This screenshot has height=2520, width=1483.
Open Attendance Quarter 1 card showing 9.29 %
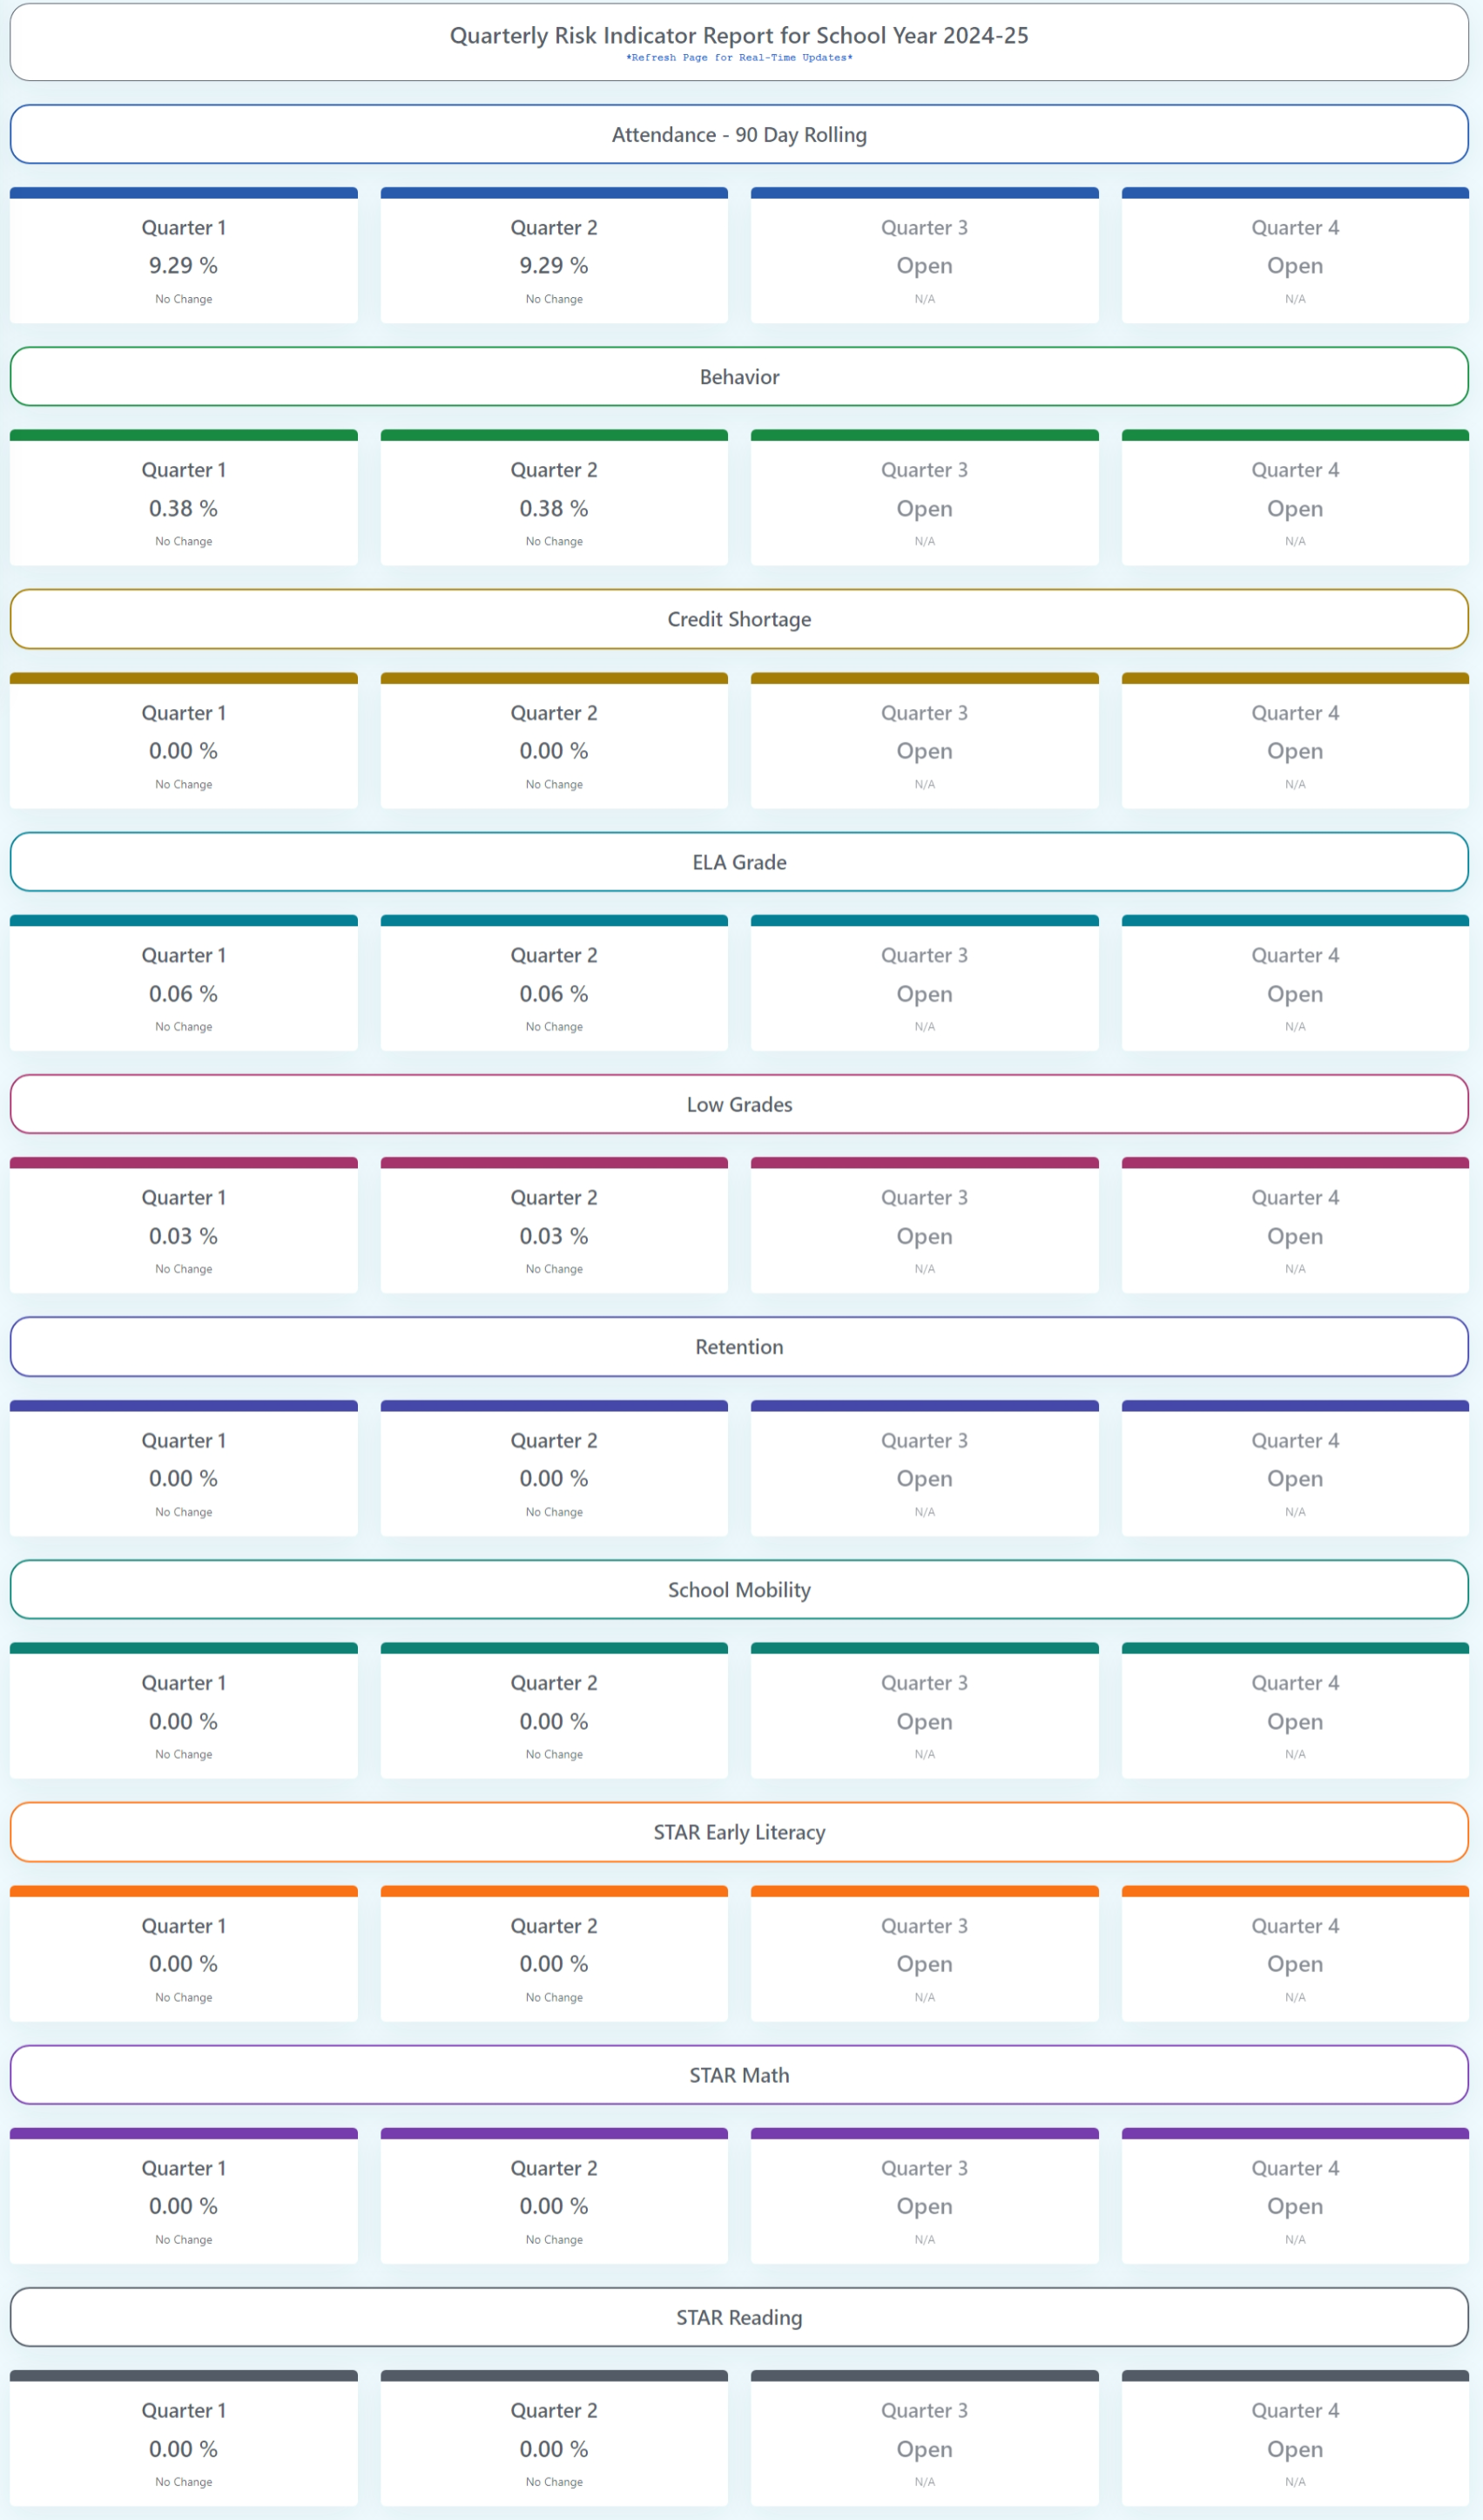point(184,260)
